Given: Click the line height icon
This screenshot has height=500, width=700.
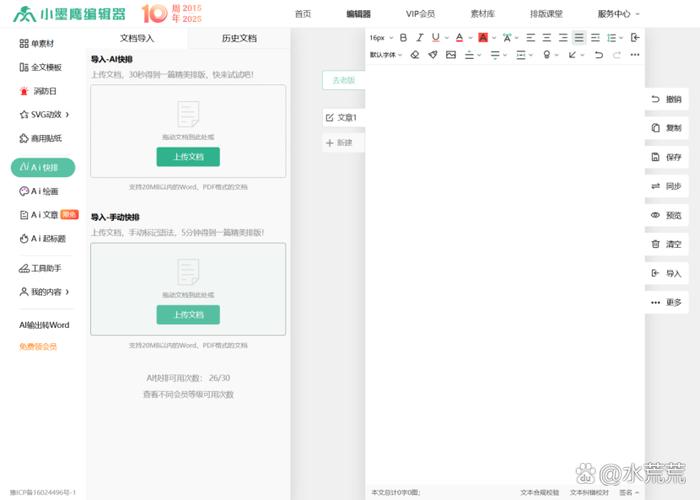Looking at the screenshot, I should pyautogui.click(x=521, y=54).
